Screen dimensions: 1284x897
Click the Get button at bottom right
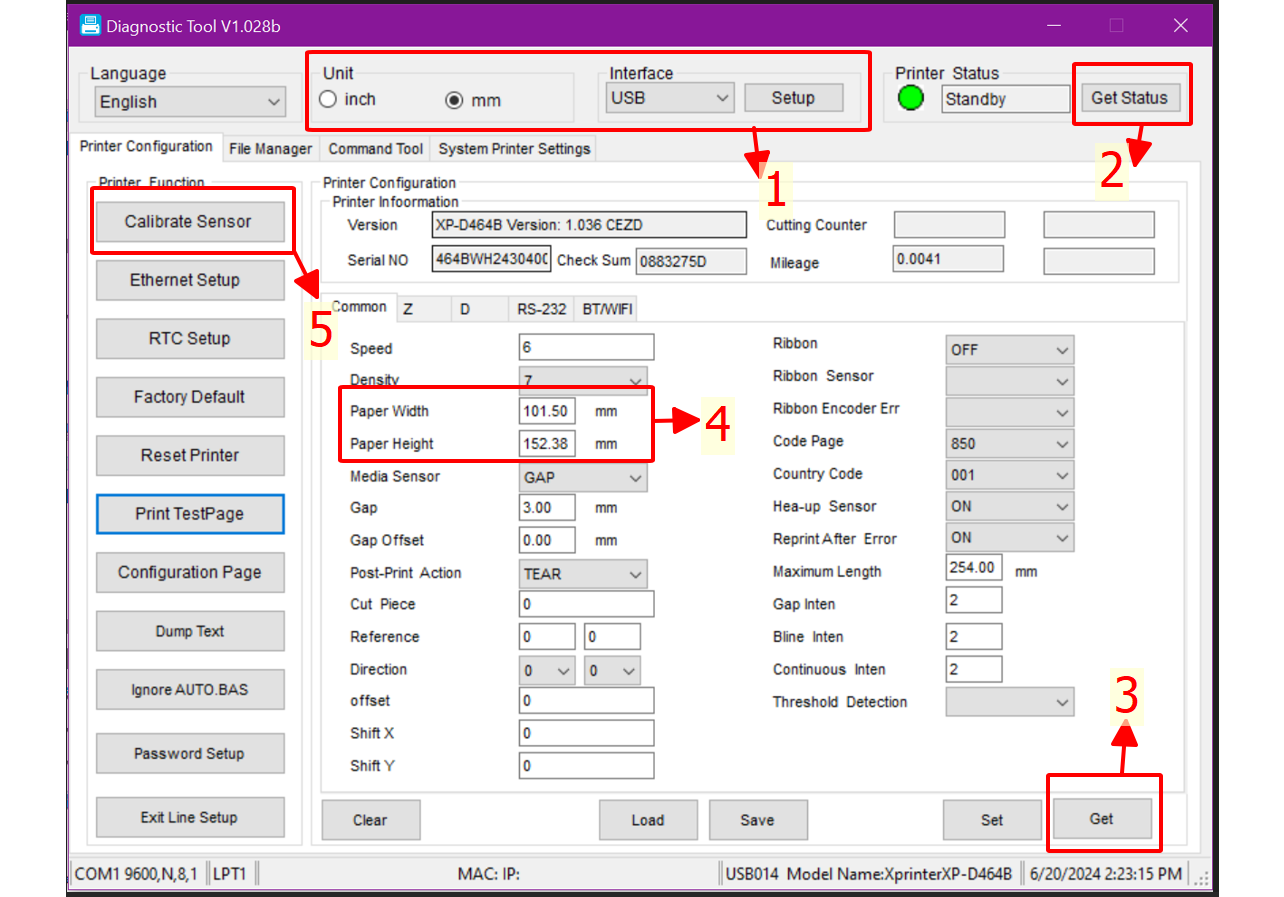pos(1101,819)
